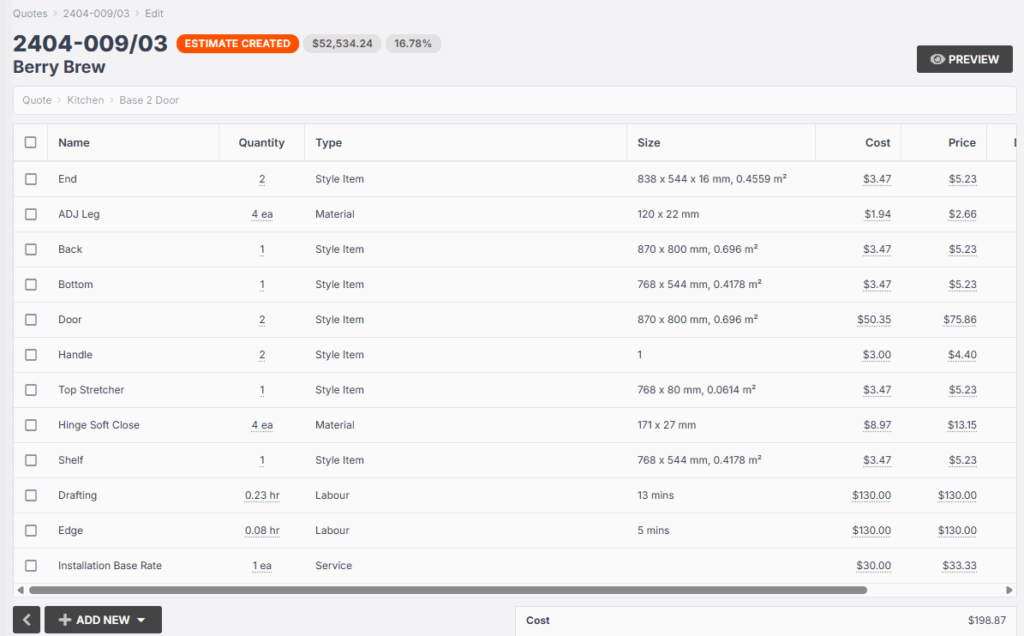This screenshot has width=1024, height=636.
Task: Edit the ADJ Leg quantity 4 ea
Action: pyautogui.click(x=262, y=214)
